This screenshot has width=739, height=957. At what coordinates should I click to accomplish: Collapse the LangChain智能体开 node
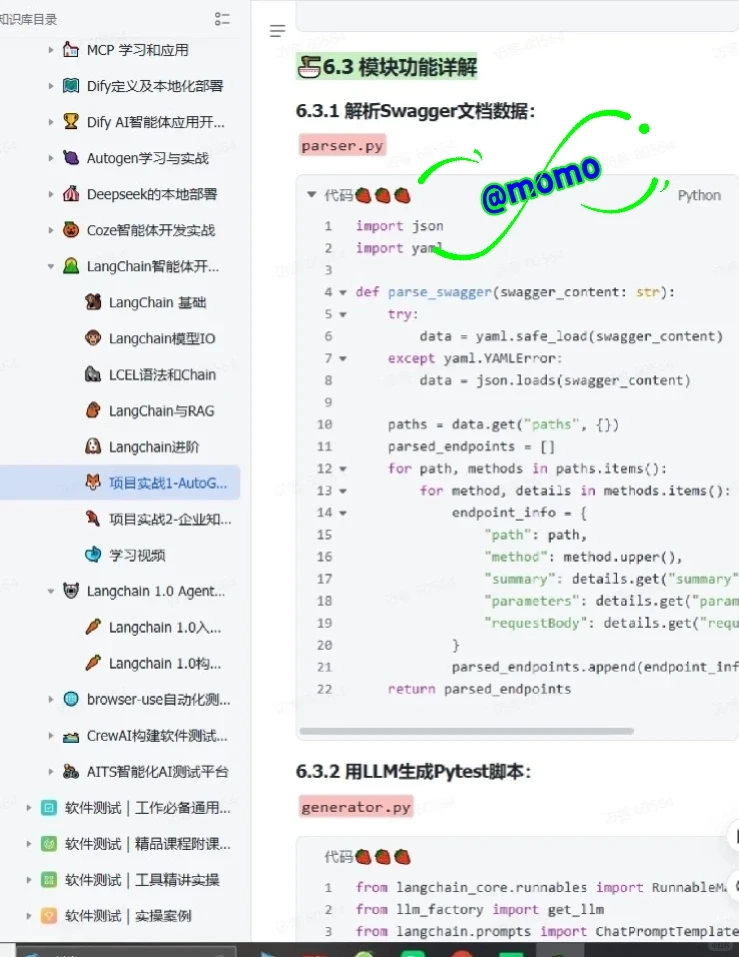coord(51,266)
